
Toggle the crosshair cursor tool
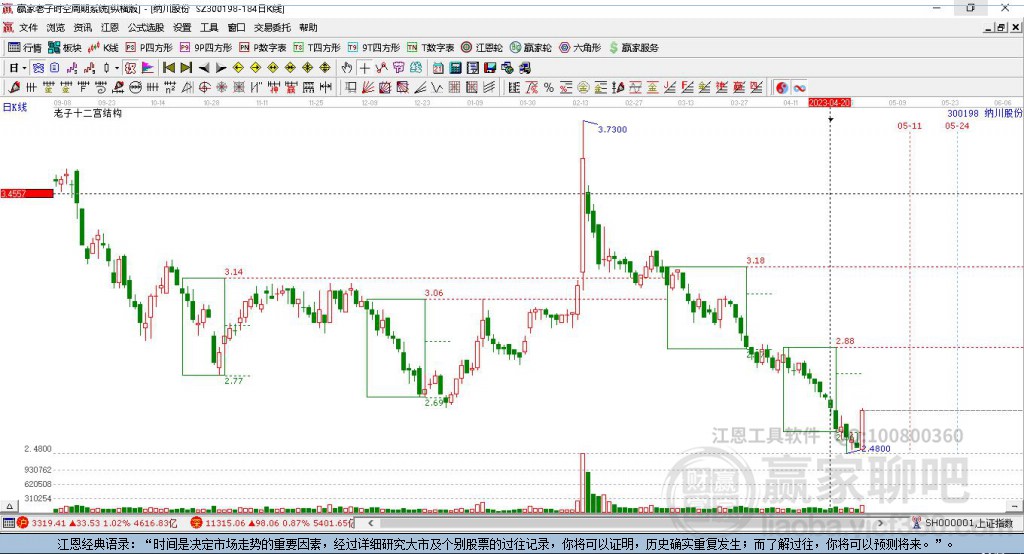click(364, 68)
